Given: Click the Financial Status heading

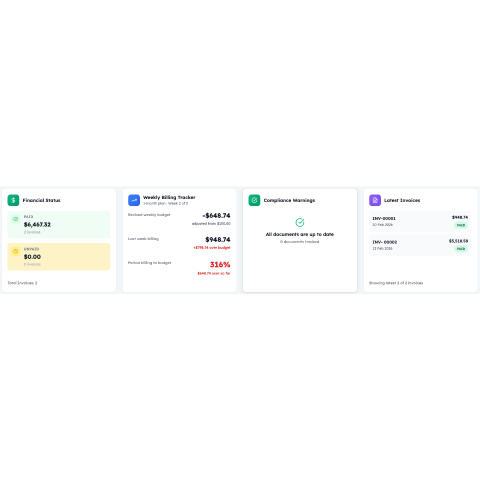Looking at the screenshot, I should (x=42, y=200).
